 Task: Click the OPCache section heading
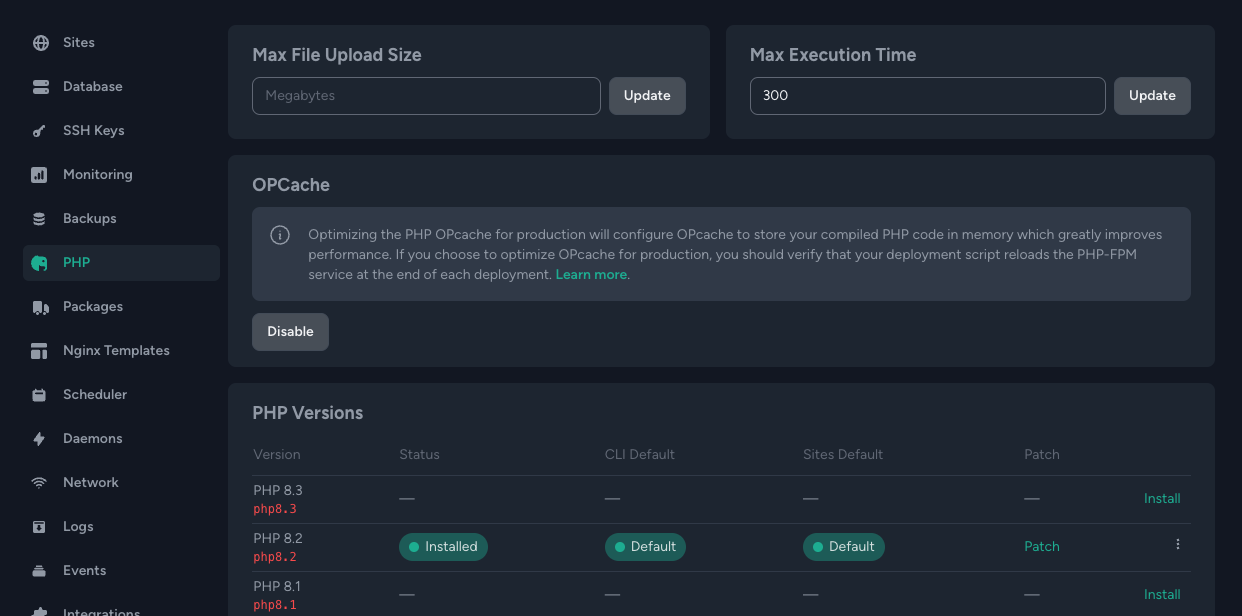291,185
